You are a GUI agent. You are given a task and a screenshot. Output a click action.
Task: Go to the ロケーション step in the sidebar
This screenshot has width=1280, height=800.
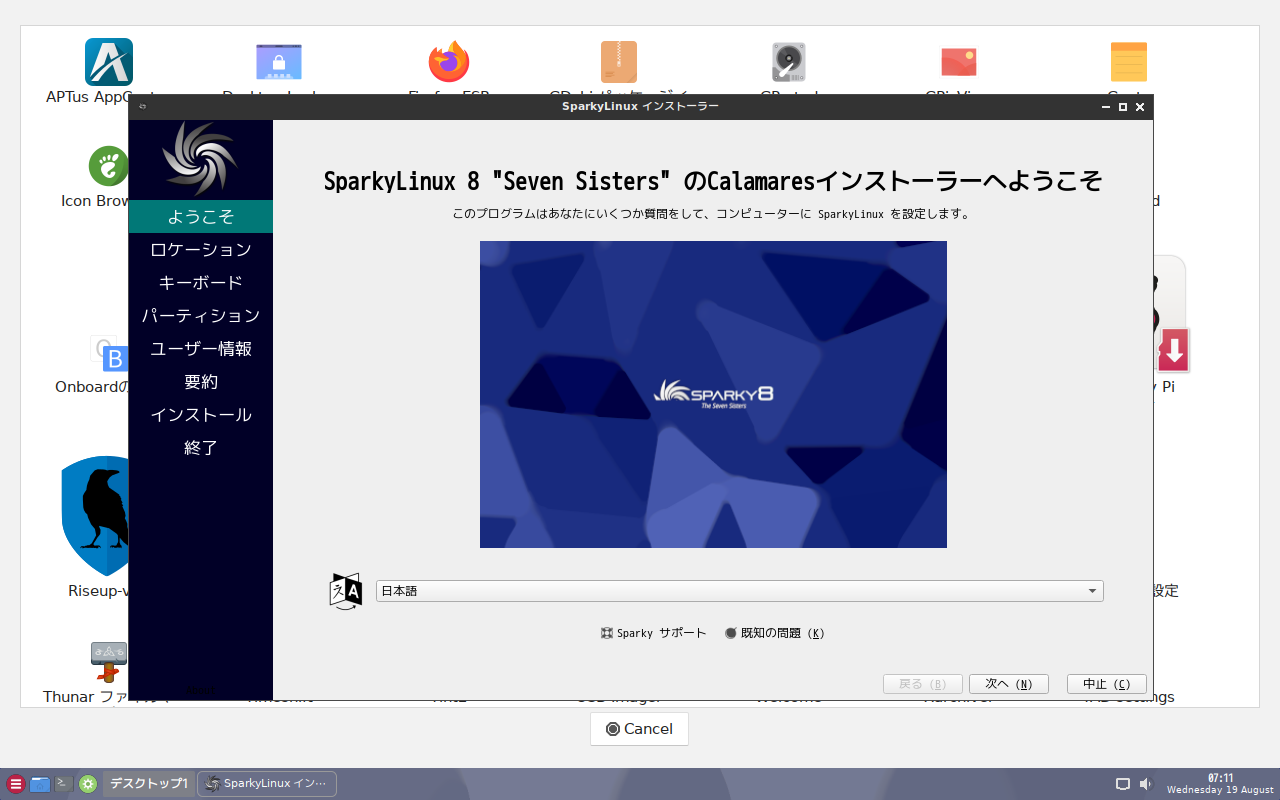[201, 250]
